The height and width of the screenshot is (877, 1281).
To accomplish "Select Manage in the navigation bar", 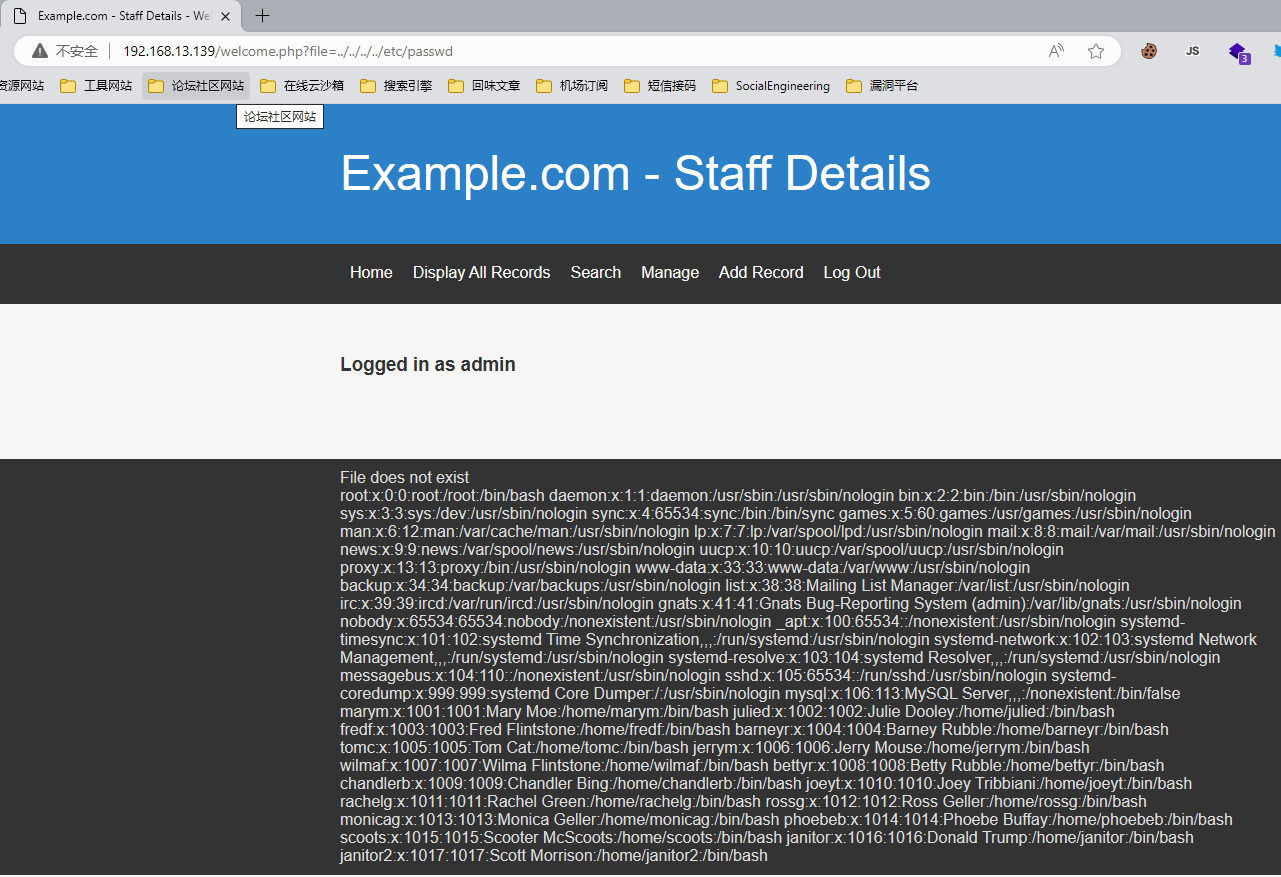I will 670,273.
